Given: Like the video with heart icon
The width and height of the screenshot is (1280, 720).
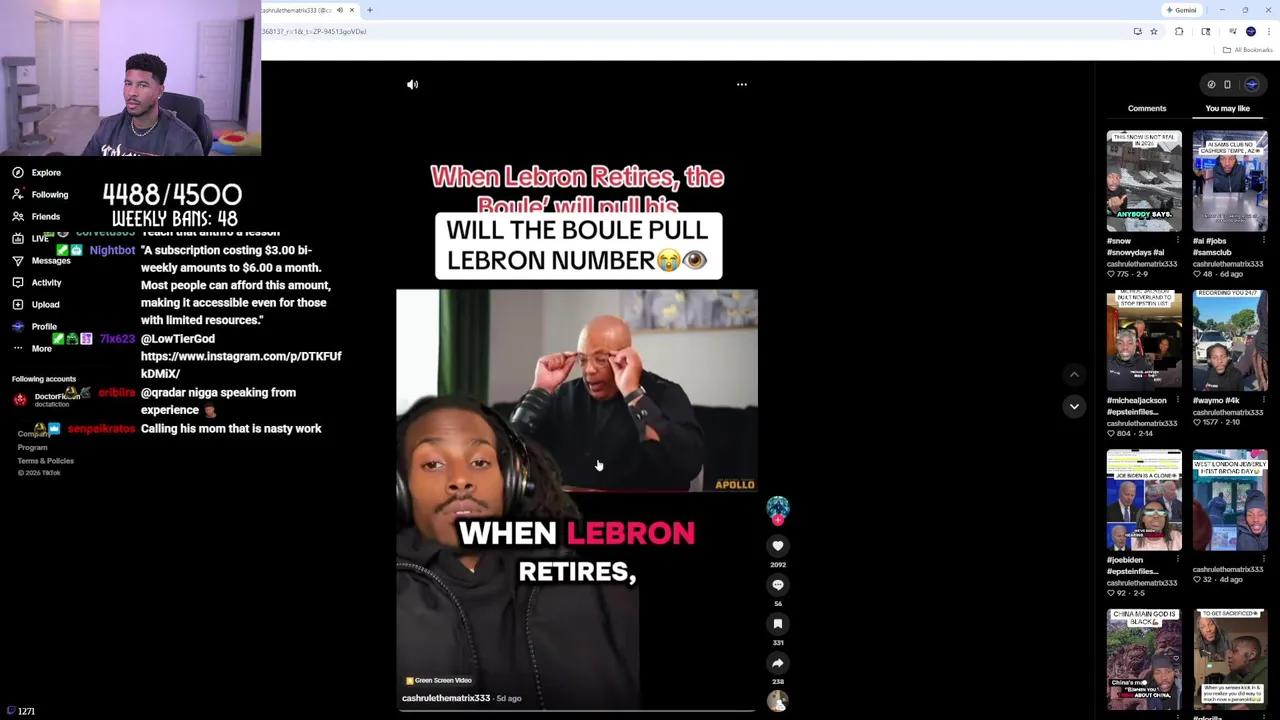Looking at the screenshot, I should [777, 546].
